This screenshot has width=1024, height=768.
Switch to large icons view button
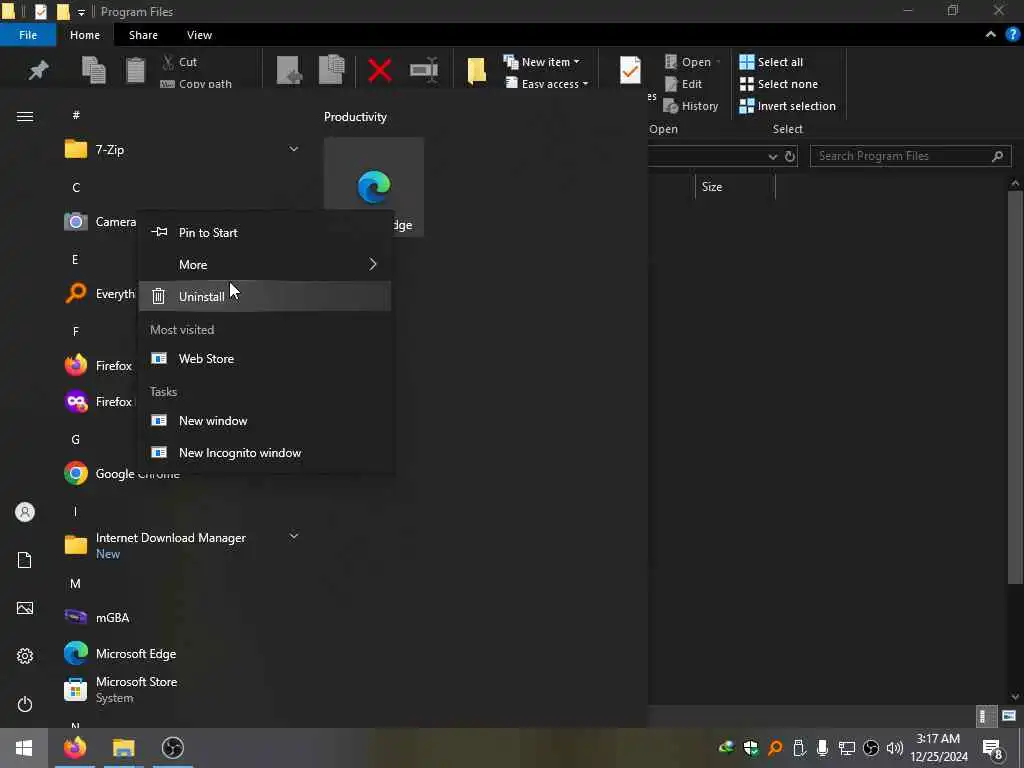[x=1009, y=716]
